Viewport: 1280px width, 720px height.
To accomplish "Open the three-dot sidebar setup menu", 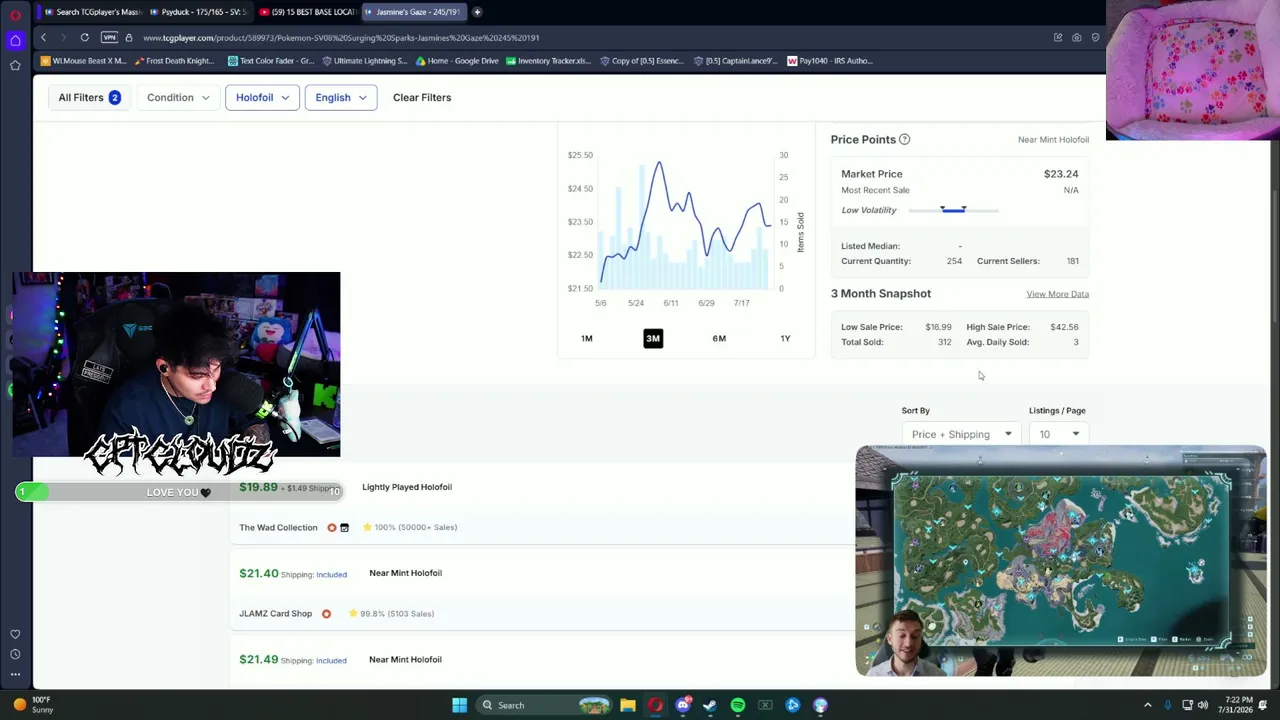I will click(x=15, y=674).
